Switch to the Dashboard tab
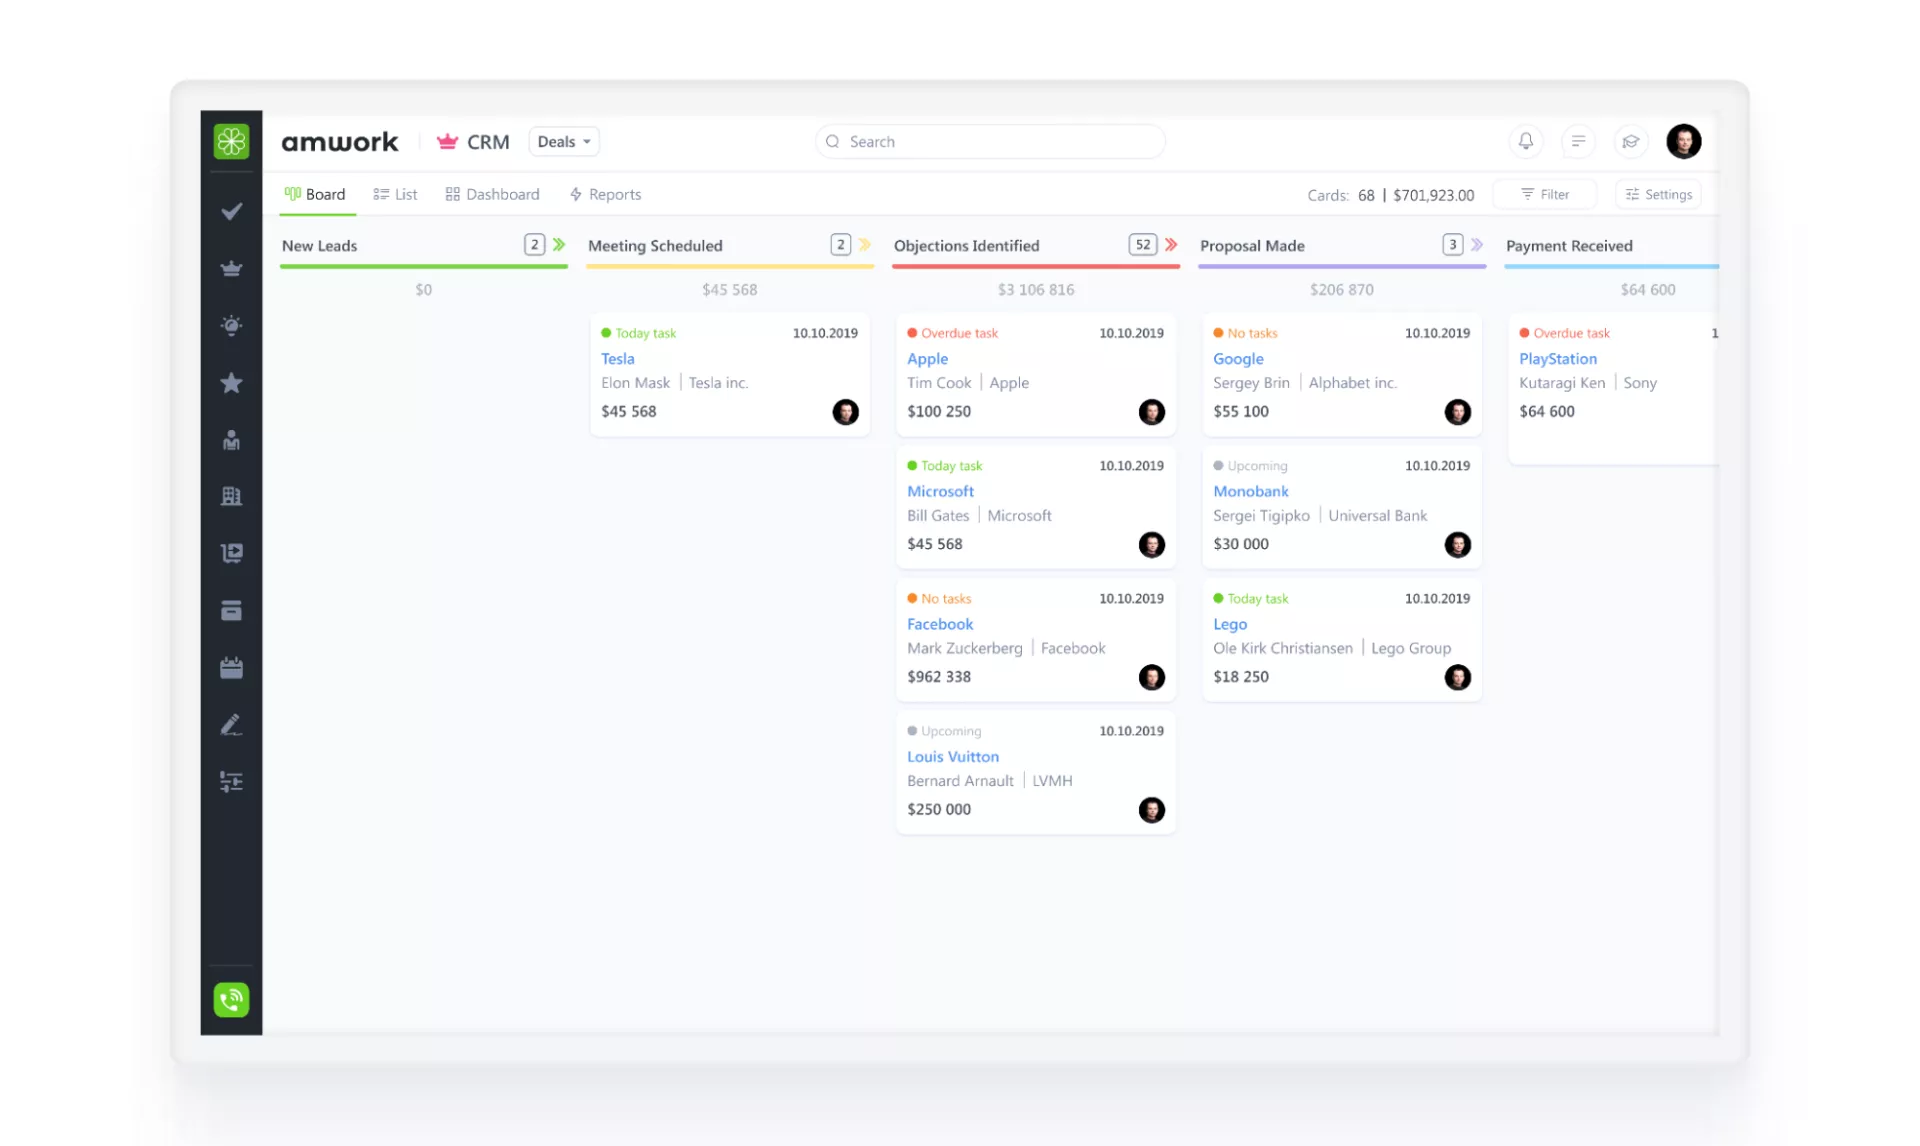Image resolution: width=1920 pixels, height=1146 pixels. click(492, 194)
